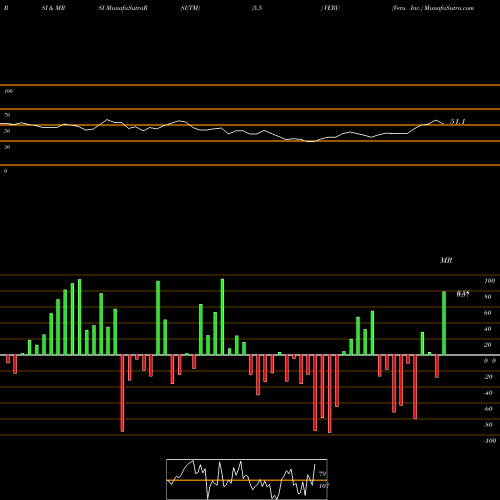Viewport: 500px width, 500px height.
Task: Click the 'SI MunafaSutraR' header text
Action: click(123, 8)
